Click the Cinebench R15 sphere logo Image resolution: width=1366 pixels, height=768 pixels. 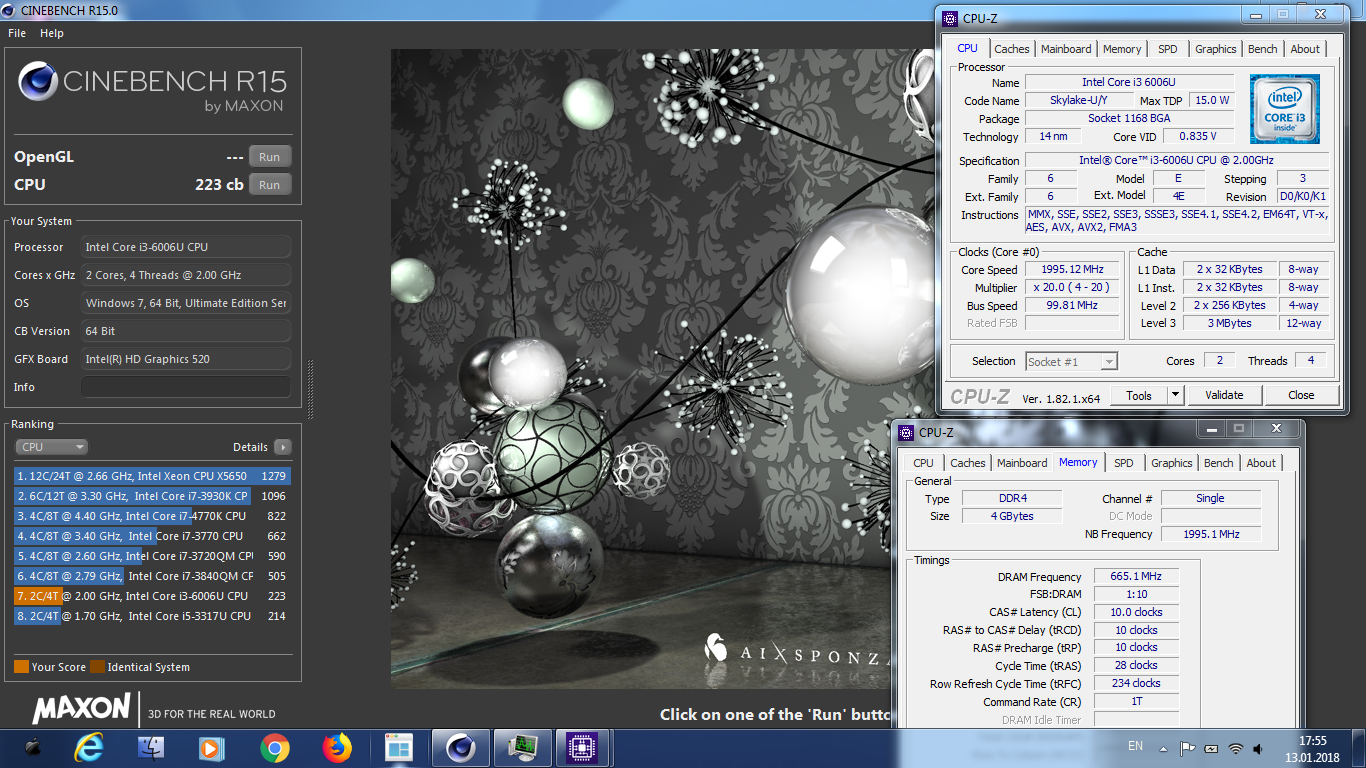(37, 82)
